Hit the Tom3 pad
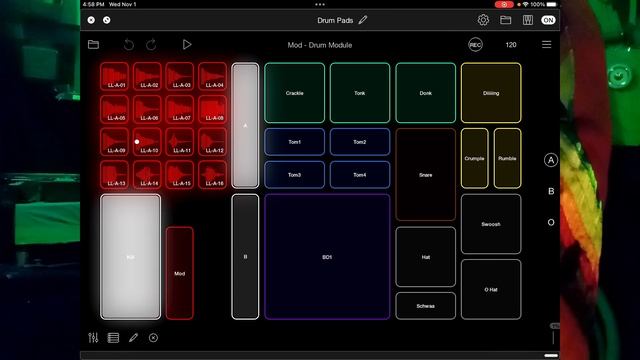The height and width of the screenshot is (360, 640). tap(294, 175)
